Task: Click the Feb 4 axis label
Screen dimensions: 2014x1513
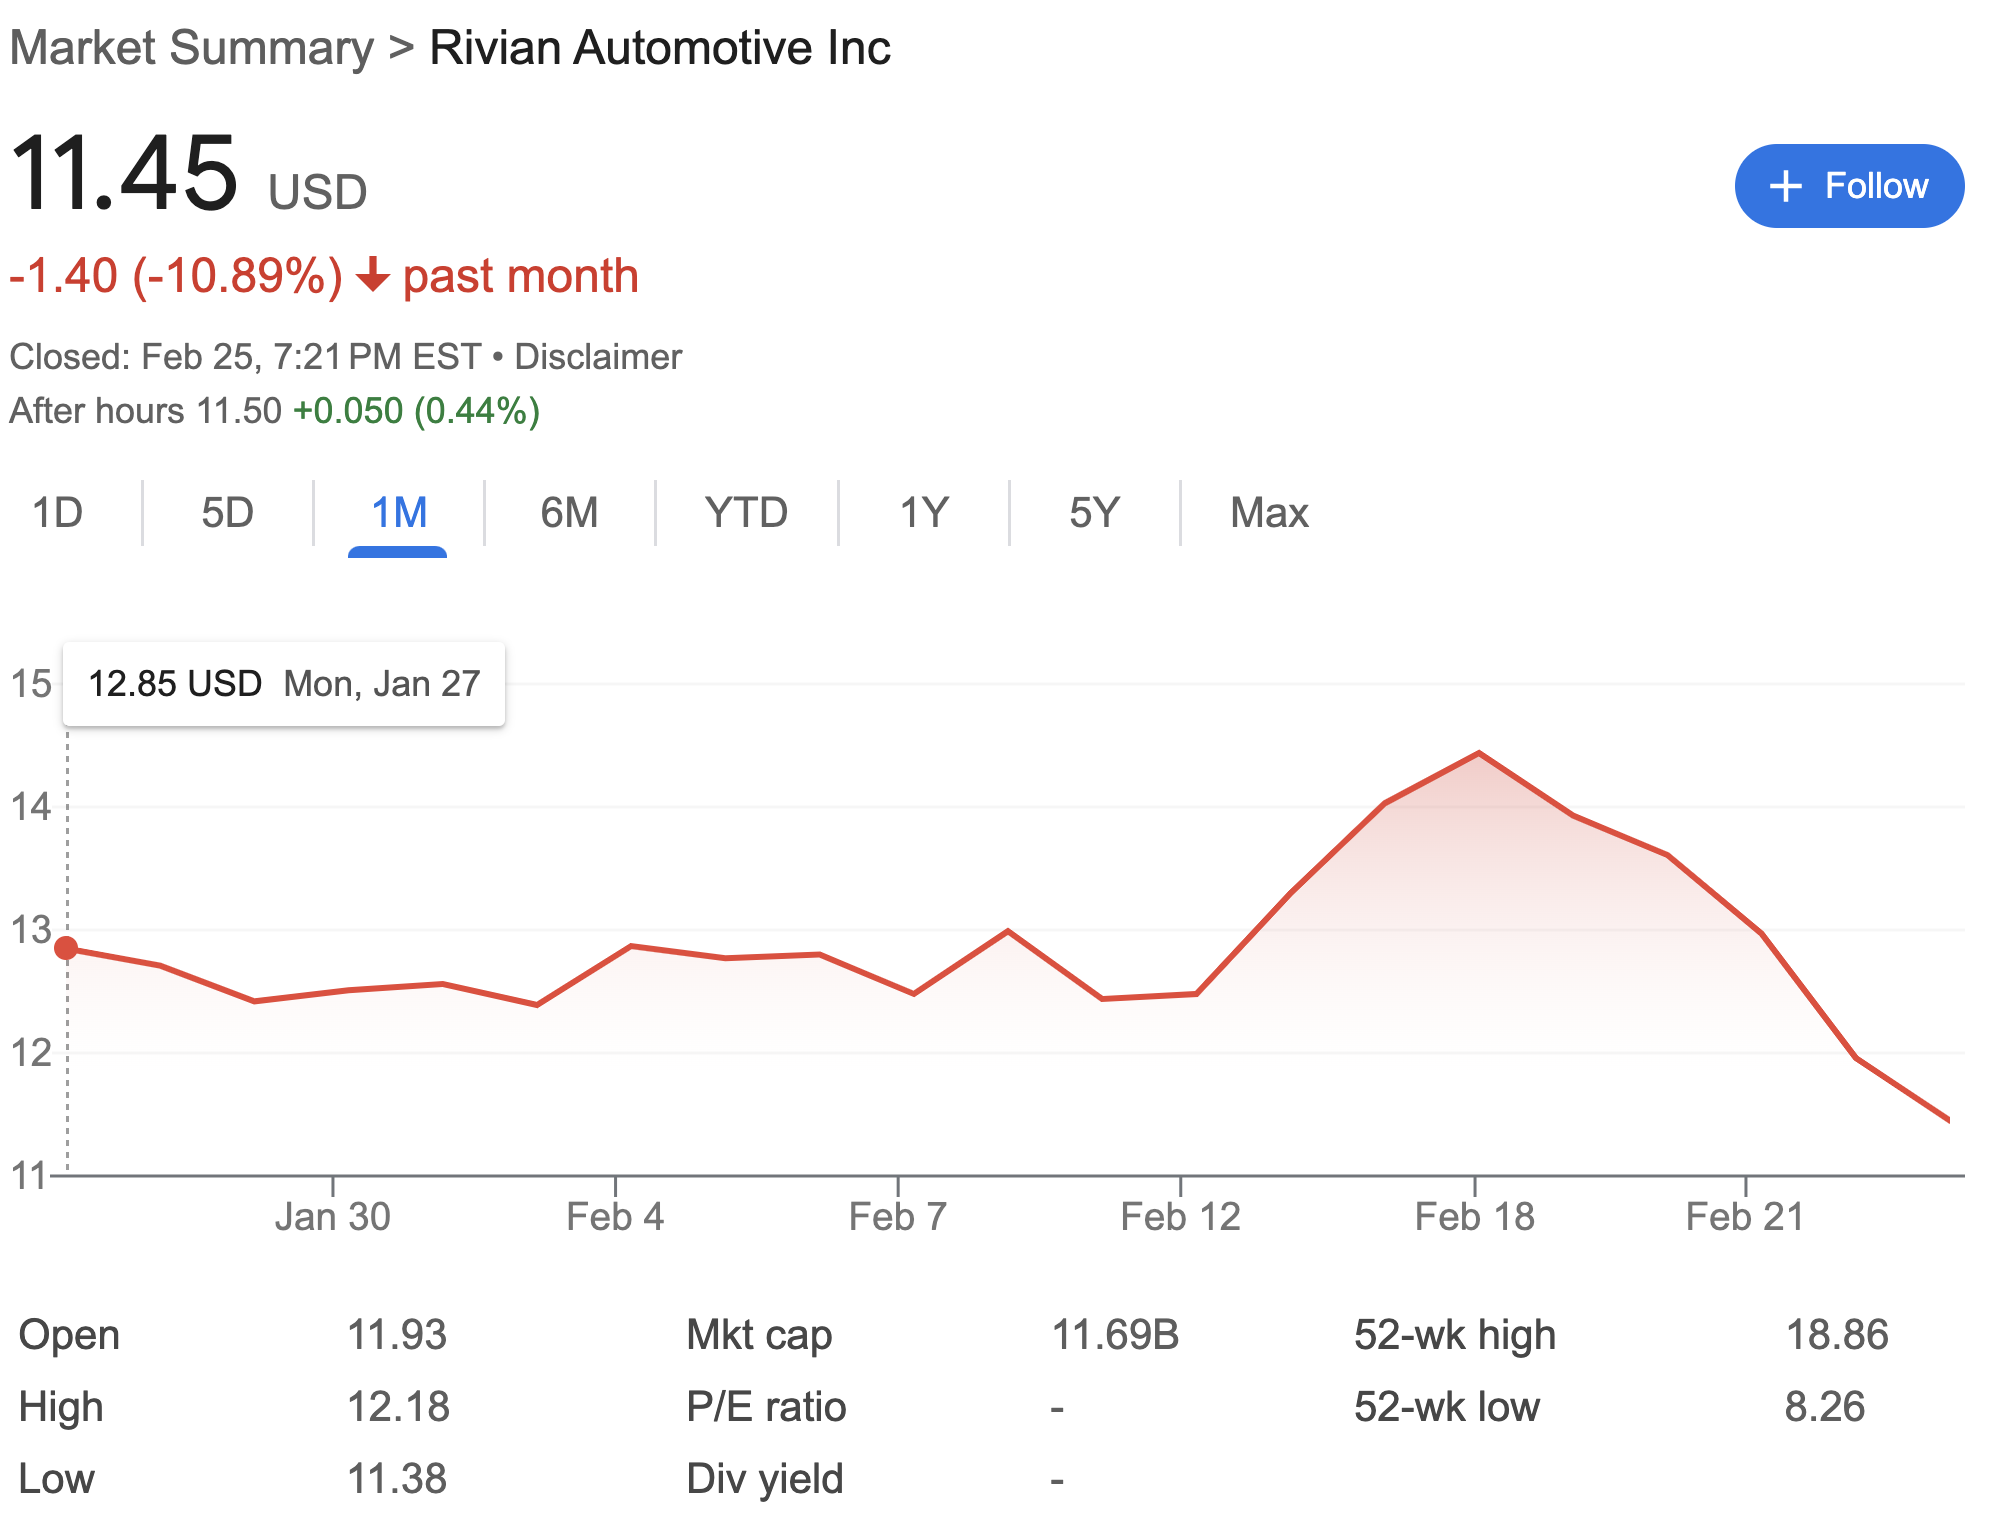Action: click(x=615, y=1217)
